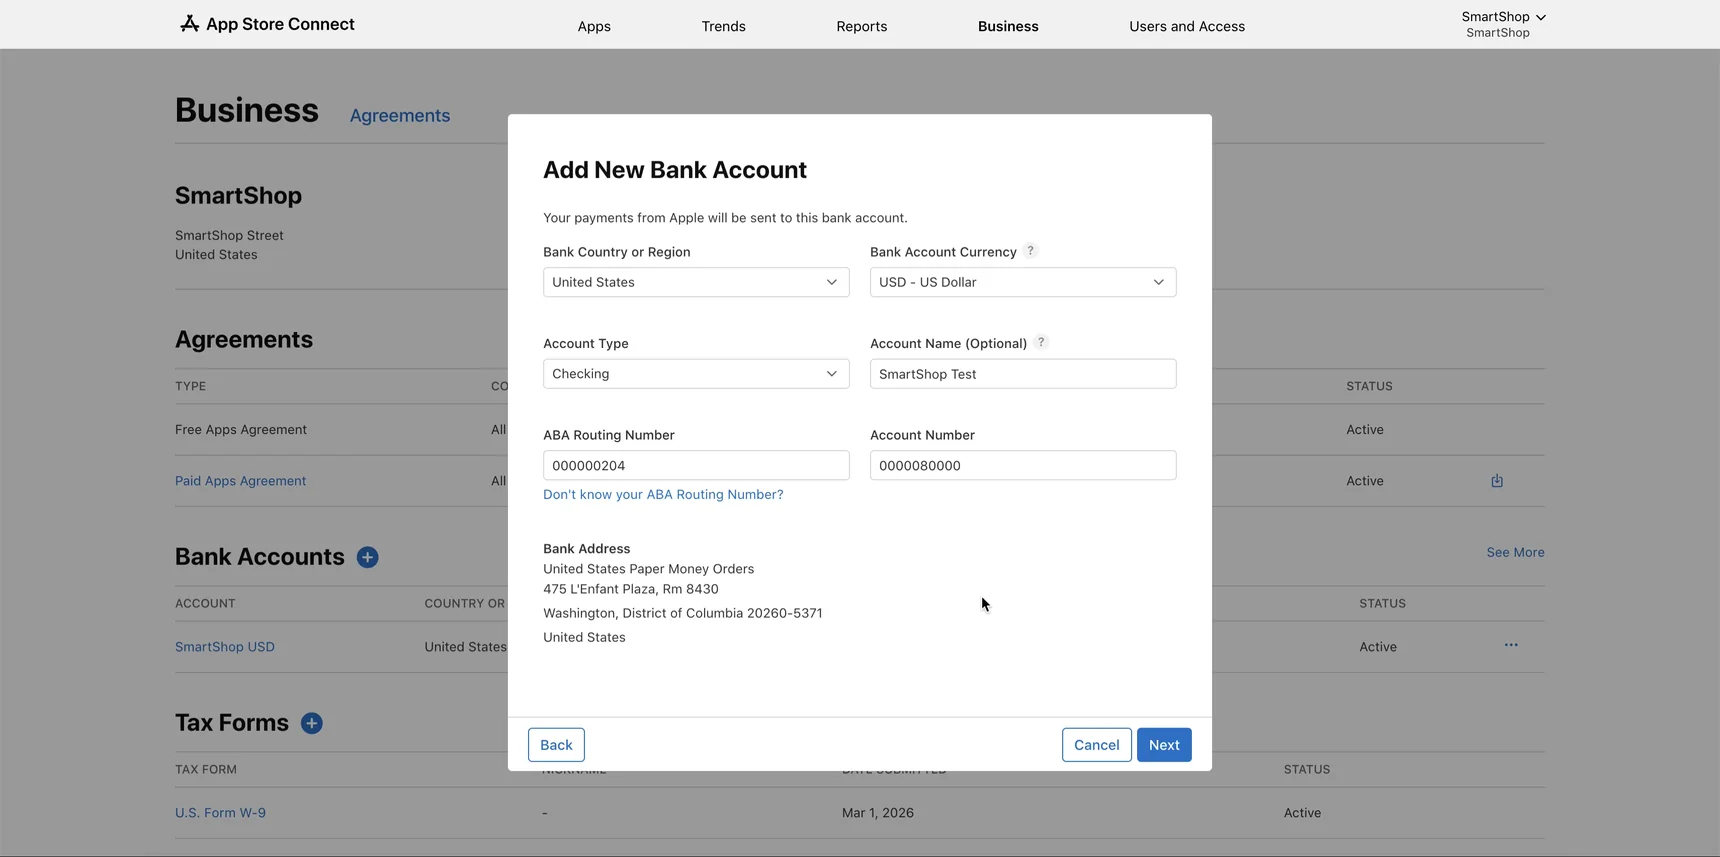
Task: Open the Account Type dropdown
Action: pos(696,374)
